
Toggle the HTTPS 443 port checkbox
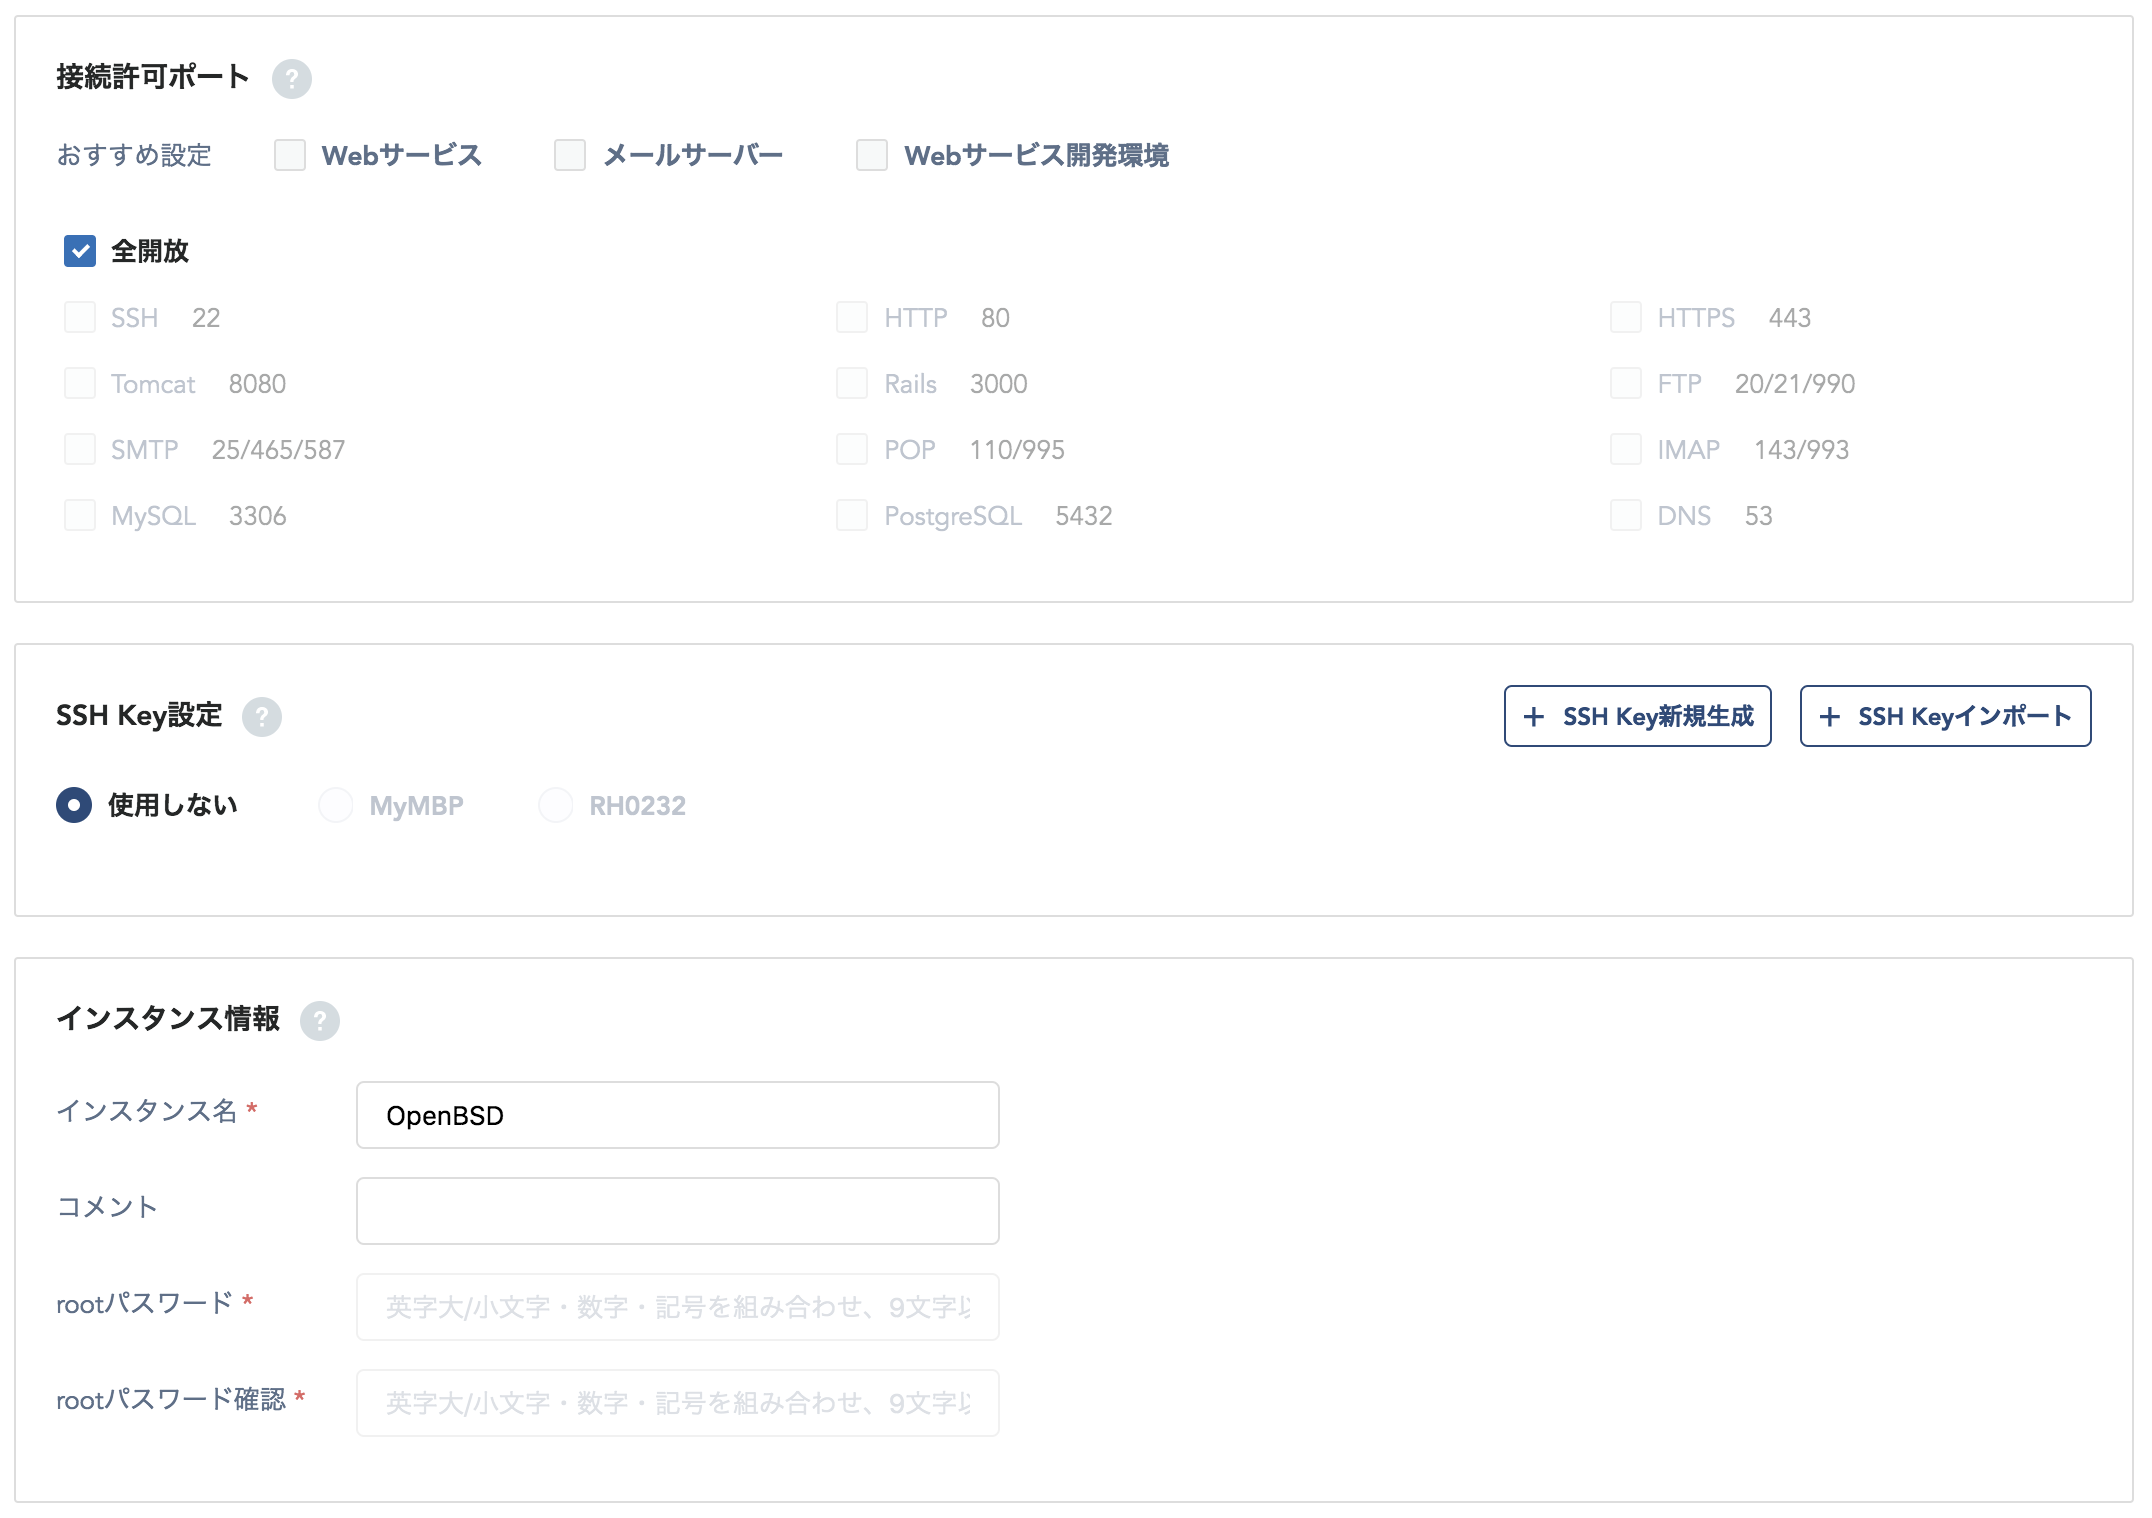pos(1626,317)
